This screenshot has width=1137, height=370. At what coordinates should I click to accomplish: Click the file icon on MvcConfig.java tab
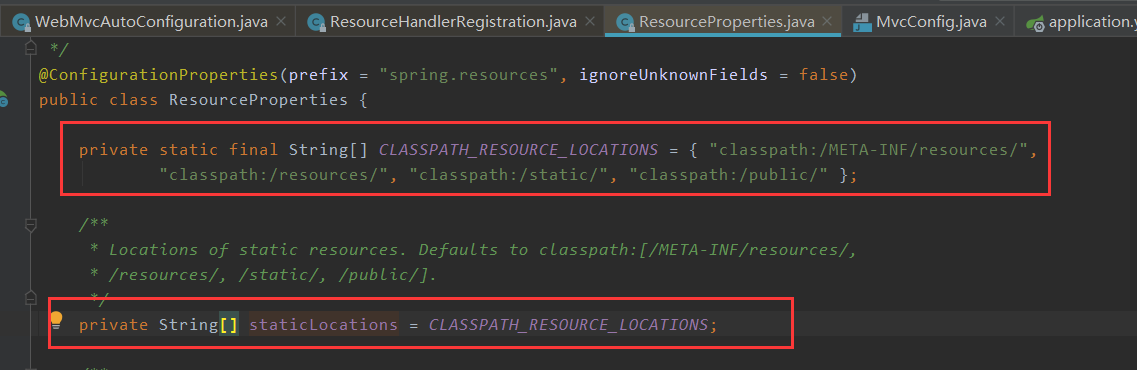click(861, 22)
